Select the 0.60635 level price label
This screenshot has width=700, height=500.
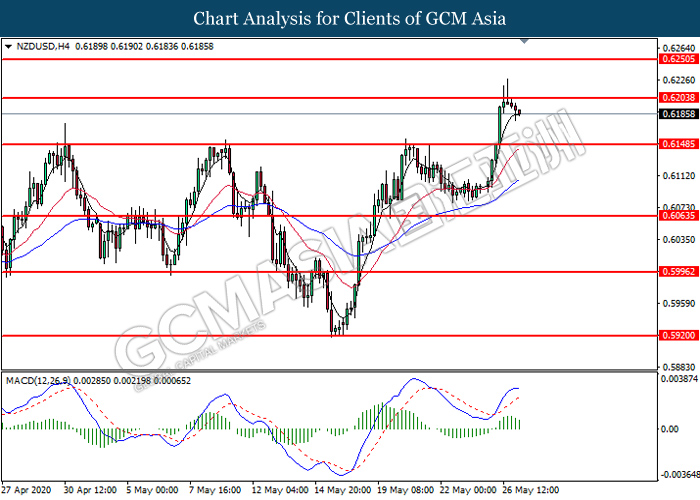tap(679, 216)
